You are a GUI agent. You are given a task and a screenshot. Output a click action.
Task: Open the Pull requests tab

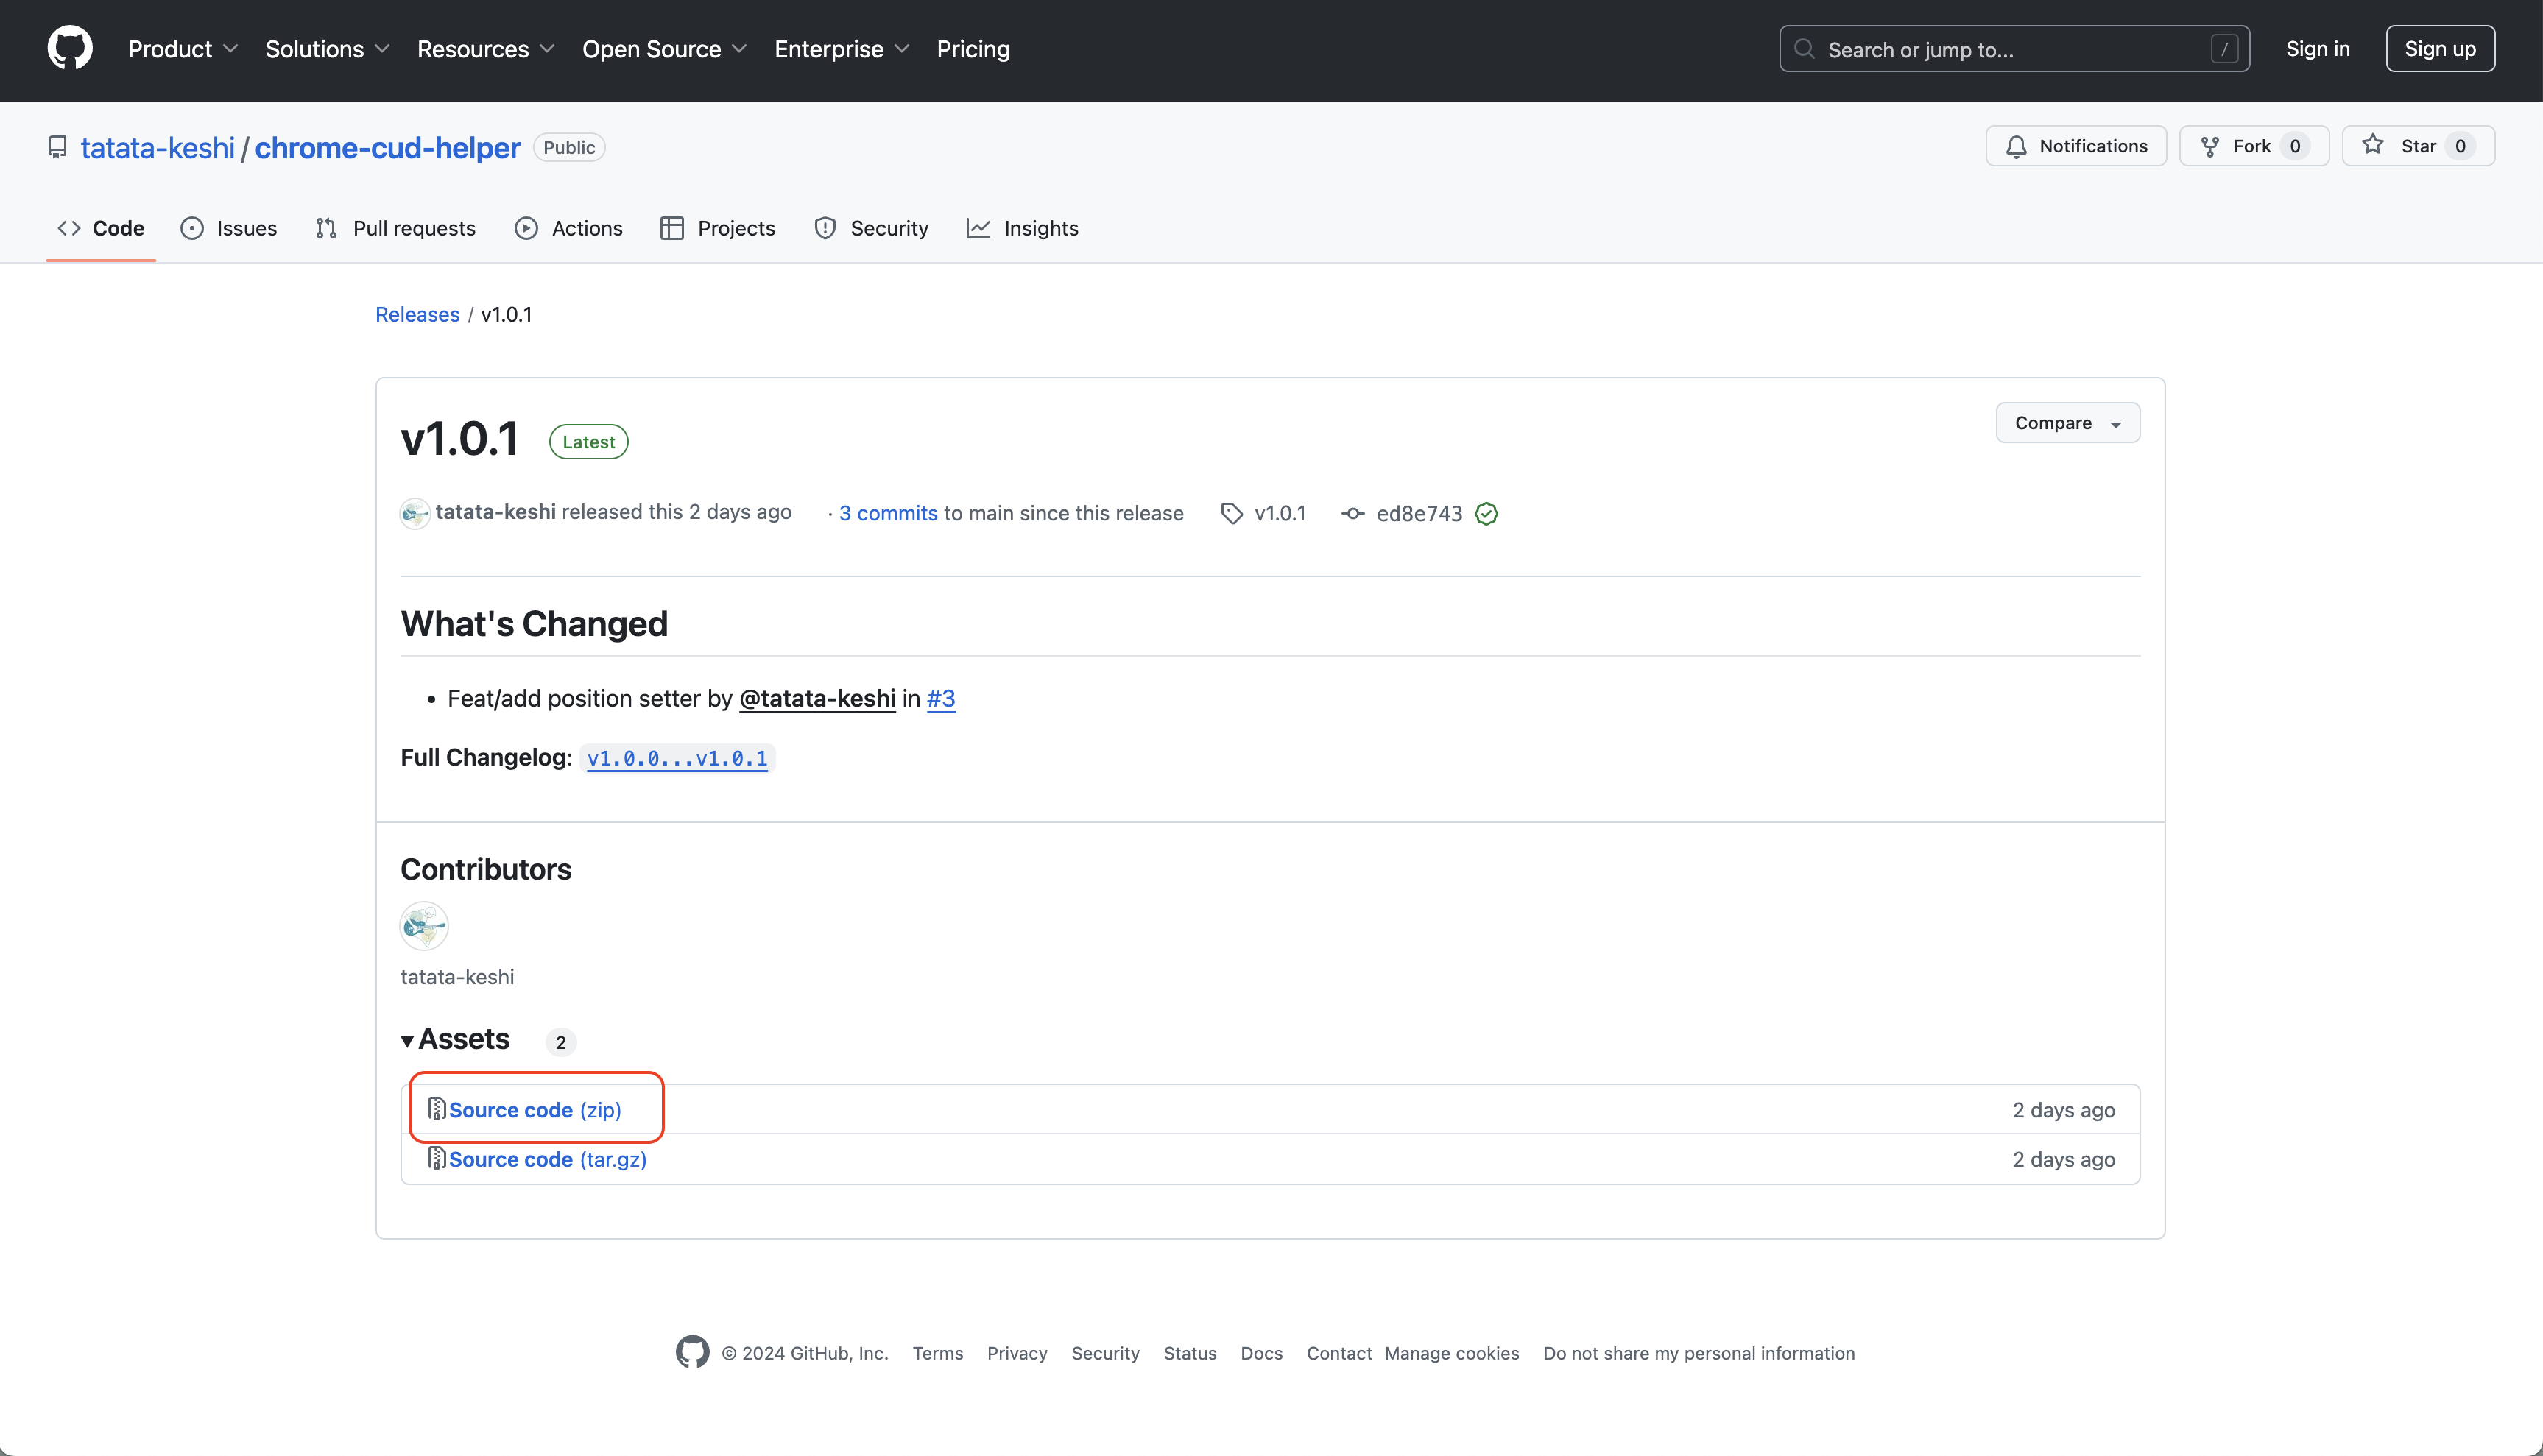[x=396, y=228]
